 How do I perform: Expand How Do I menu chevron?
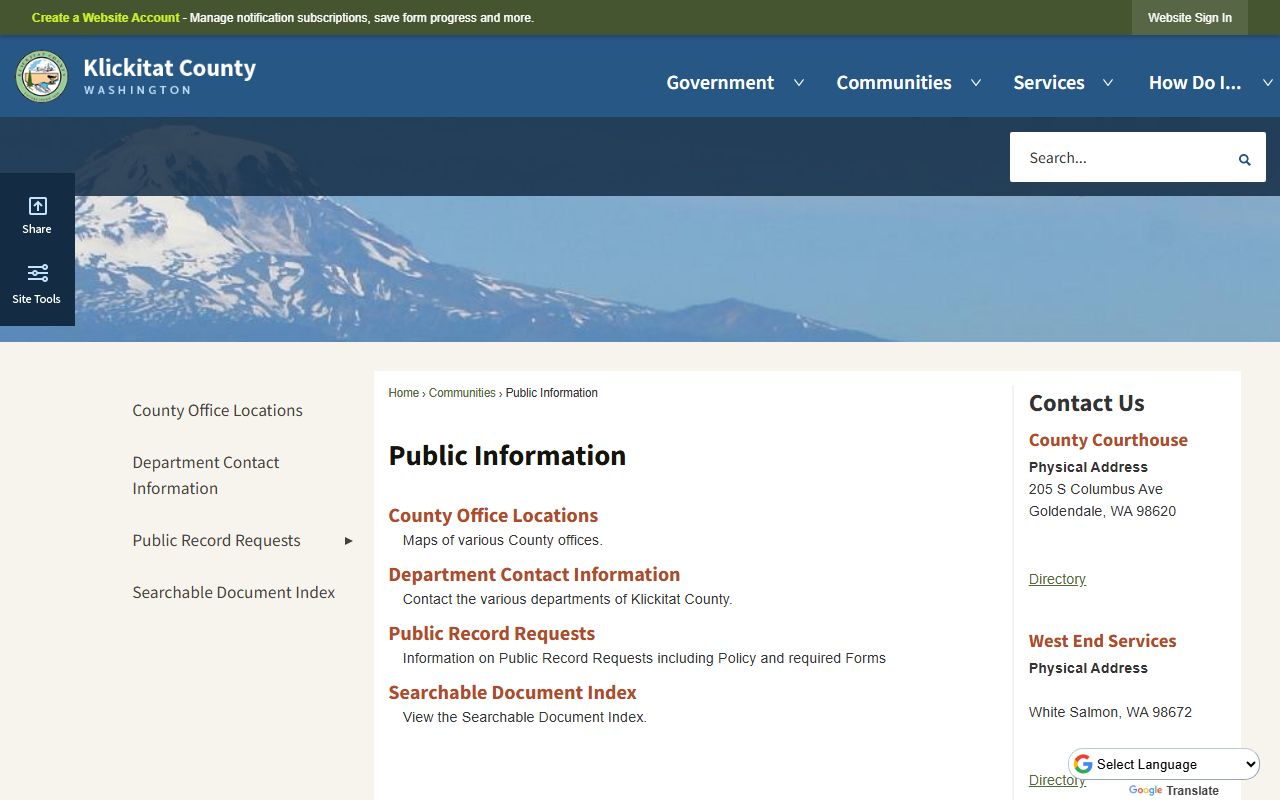pyautogui.click(x=1268, y=83)
